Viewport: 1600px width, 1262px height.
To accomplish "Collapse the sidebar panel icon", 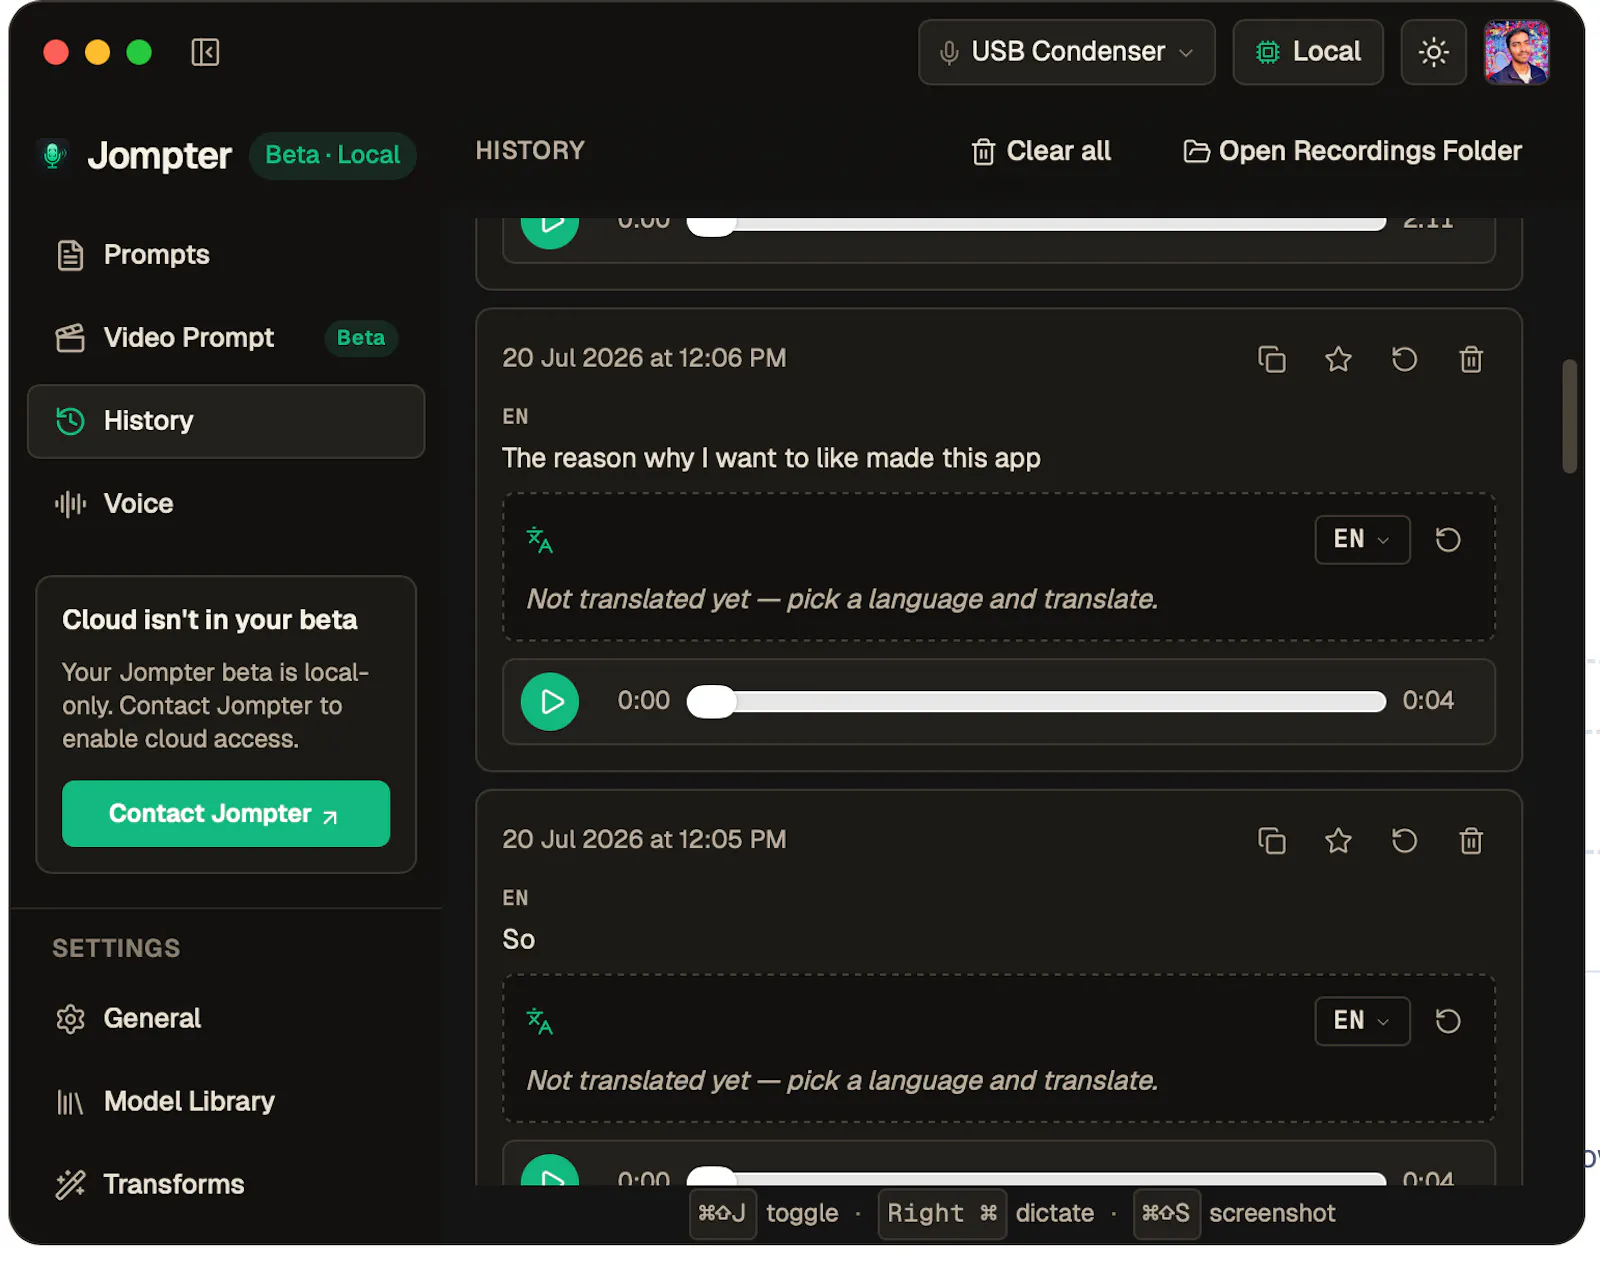I will [x=205, y=52].
